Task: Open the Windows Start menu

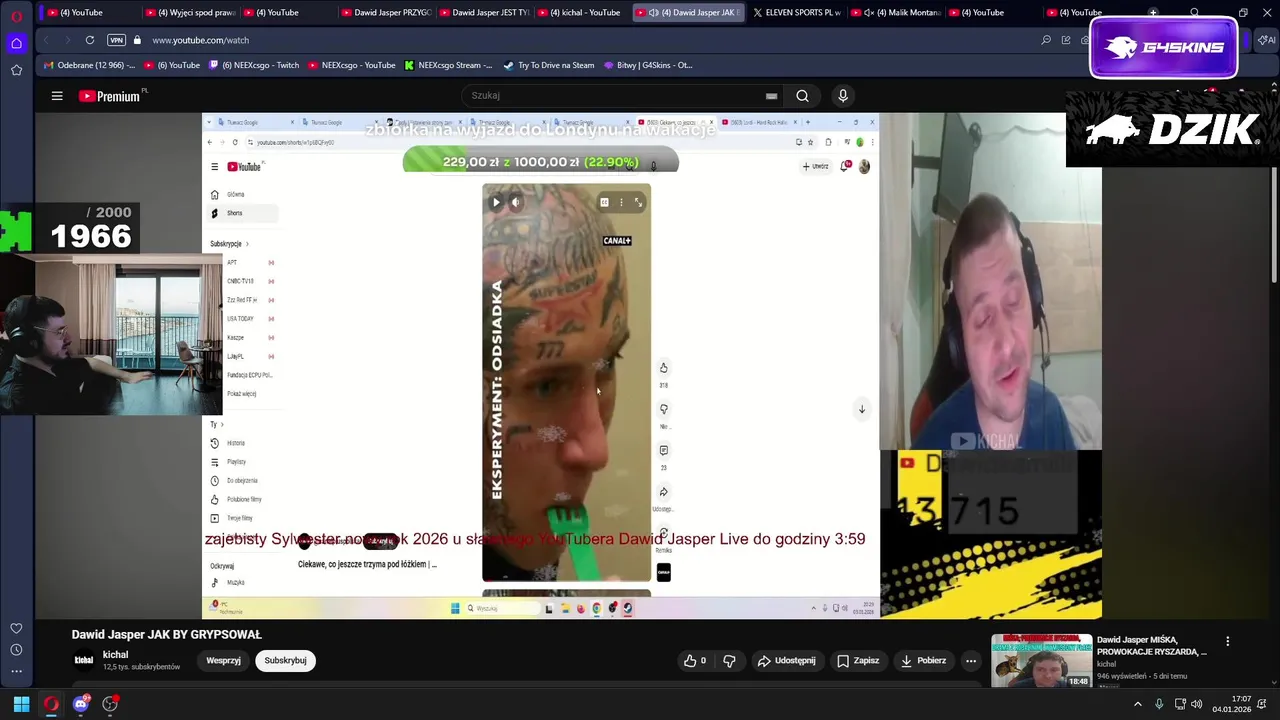Action: 21,704
